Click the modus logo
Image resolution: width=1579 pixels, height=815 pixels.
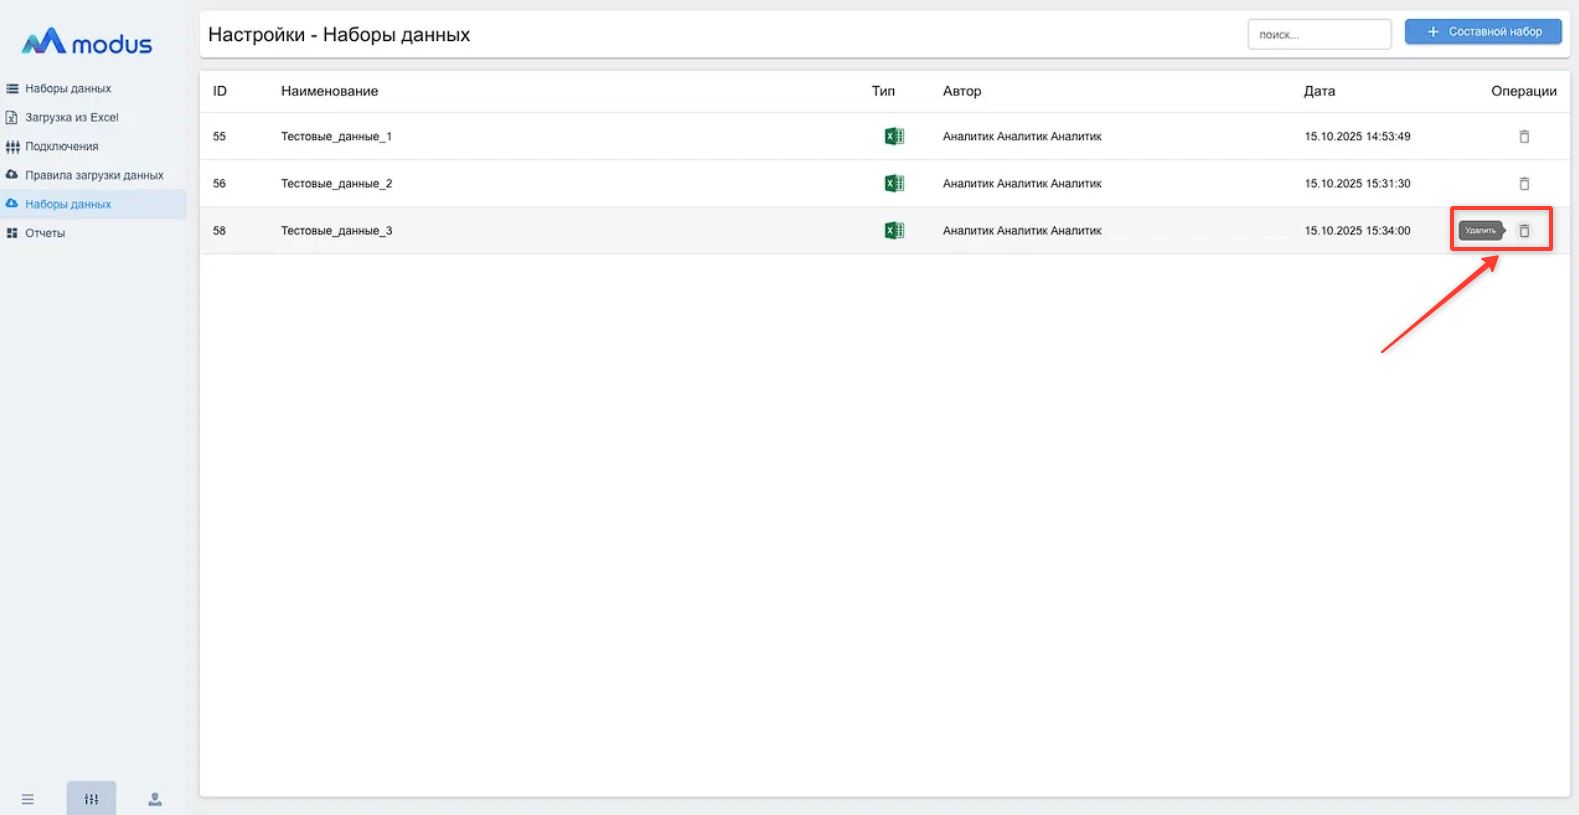point(87,42)
